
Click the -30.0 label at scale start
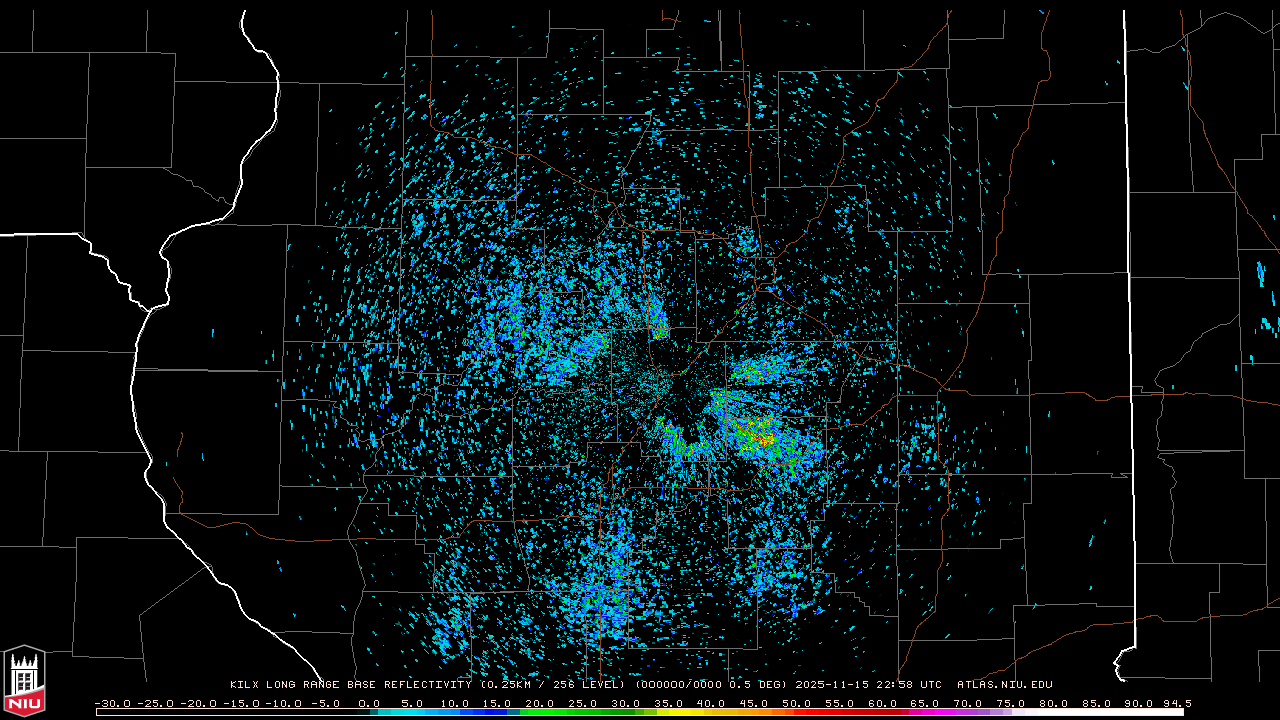pos(111,703)
